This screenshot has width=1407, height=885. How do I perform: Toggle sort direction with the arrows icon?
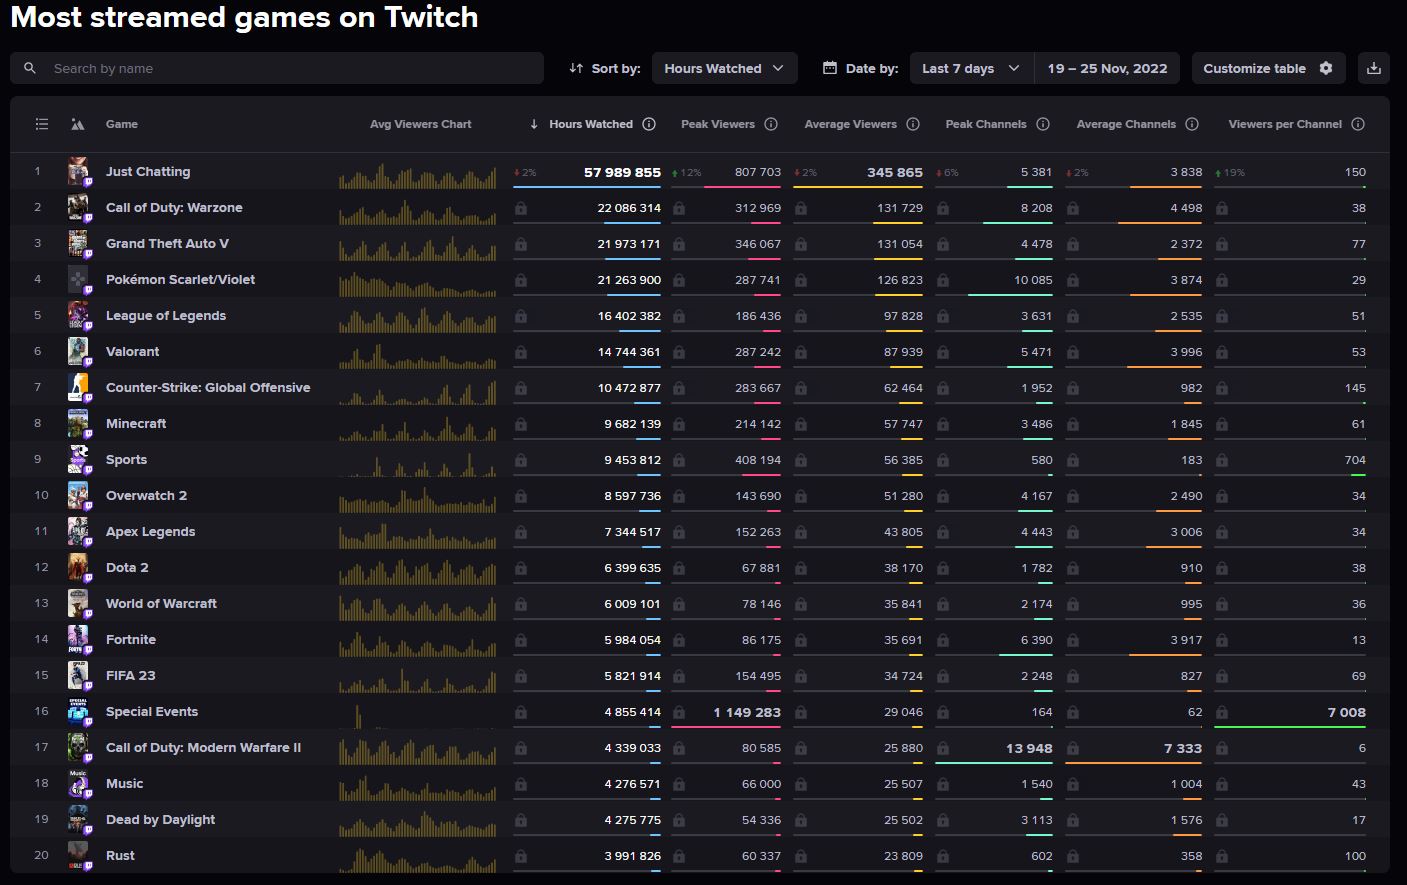tap(575, 68)
